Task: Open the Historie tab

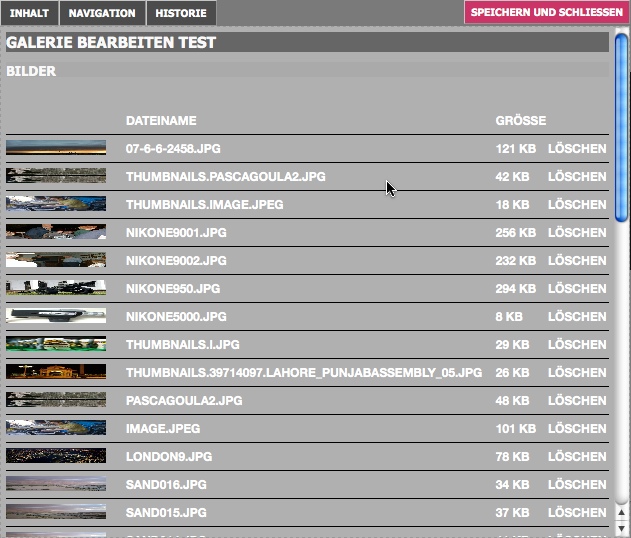Action: [181, 13]
